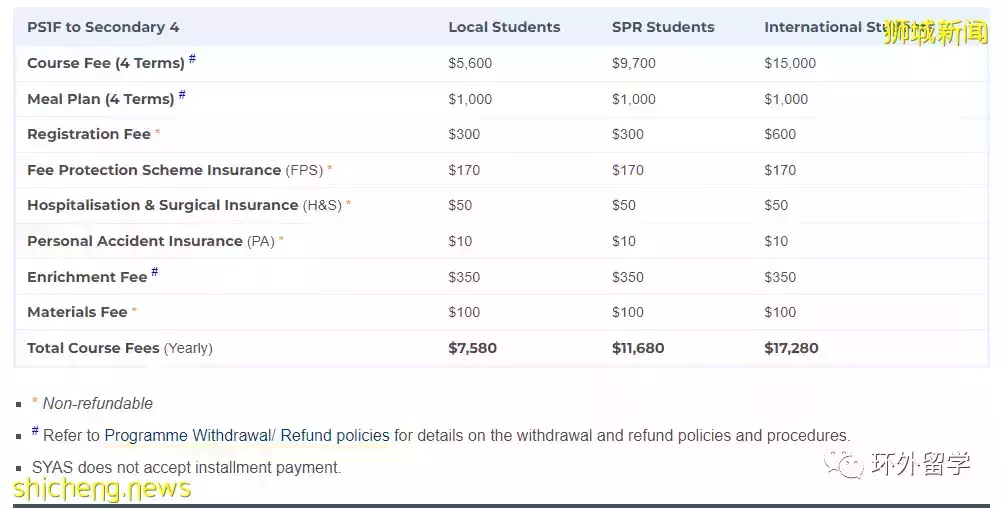Open the Programme Withdrawal link
This screenshot has height=508, width=1003.
click(188, 436)
